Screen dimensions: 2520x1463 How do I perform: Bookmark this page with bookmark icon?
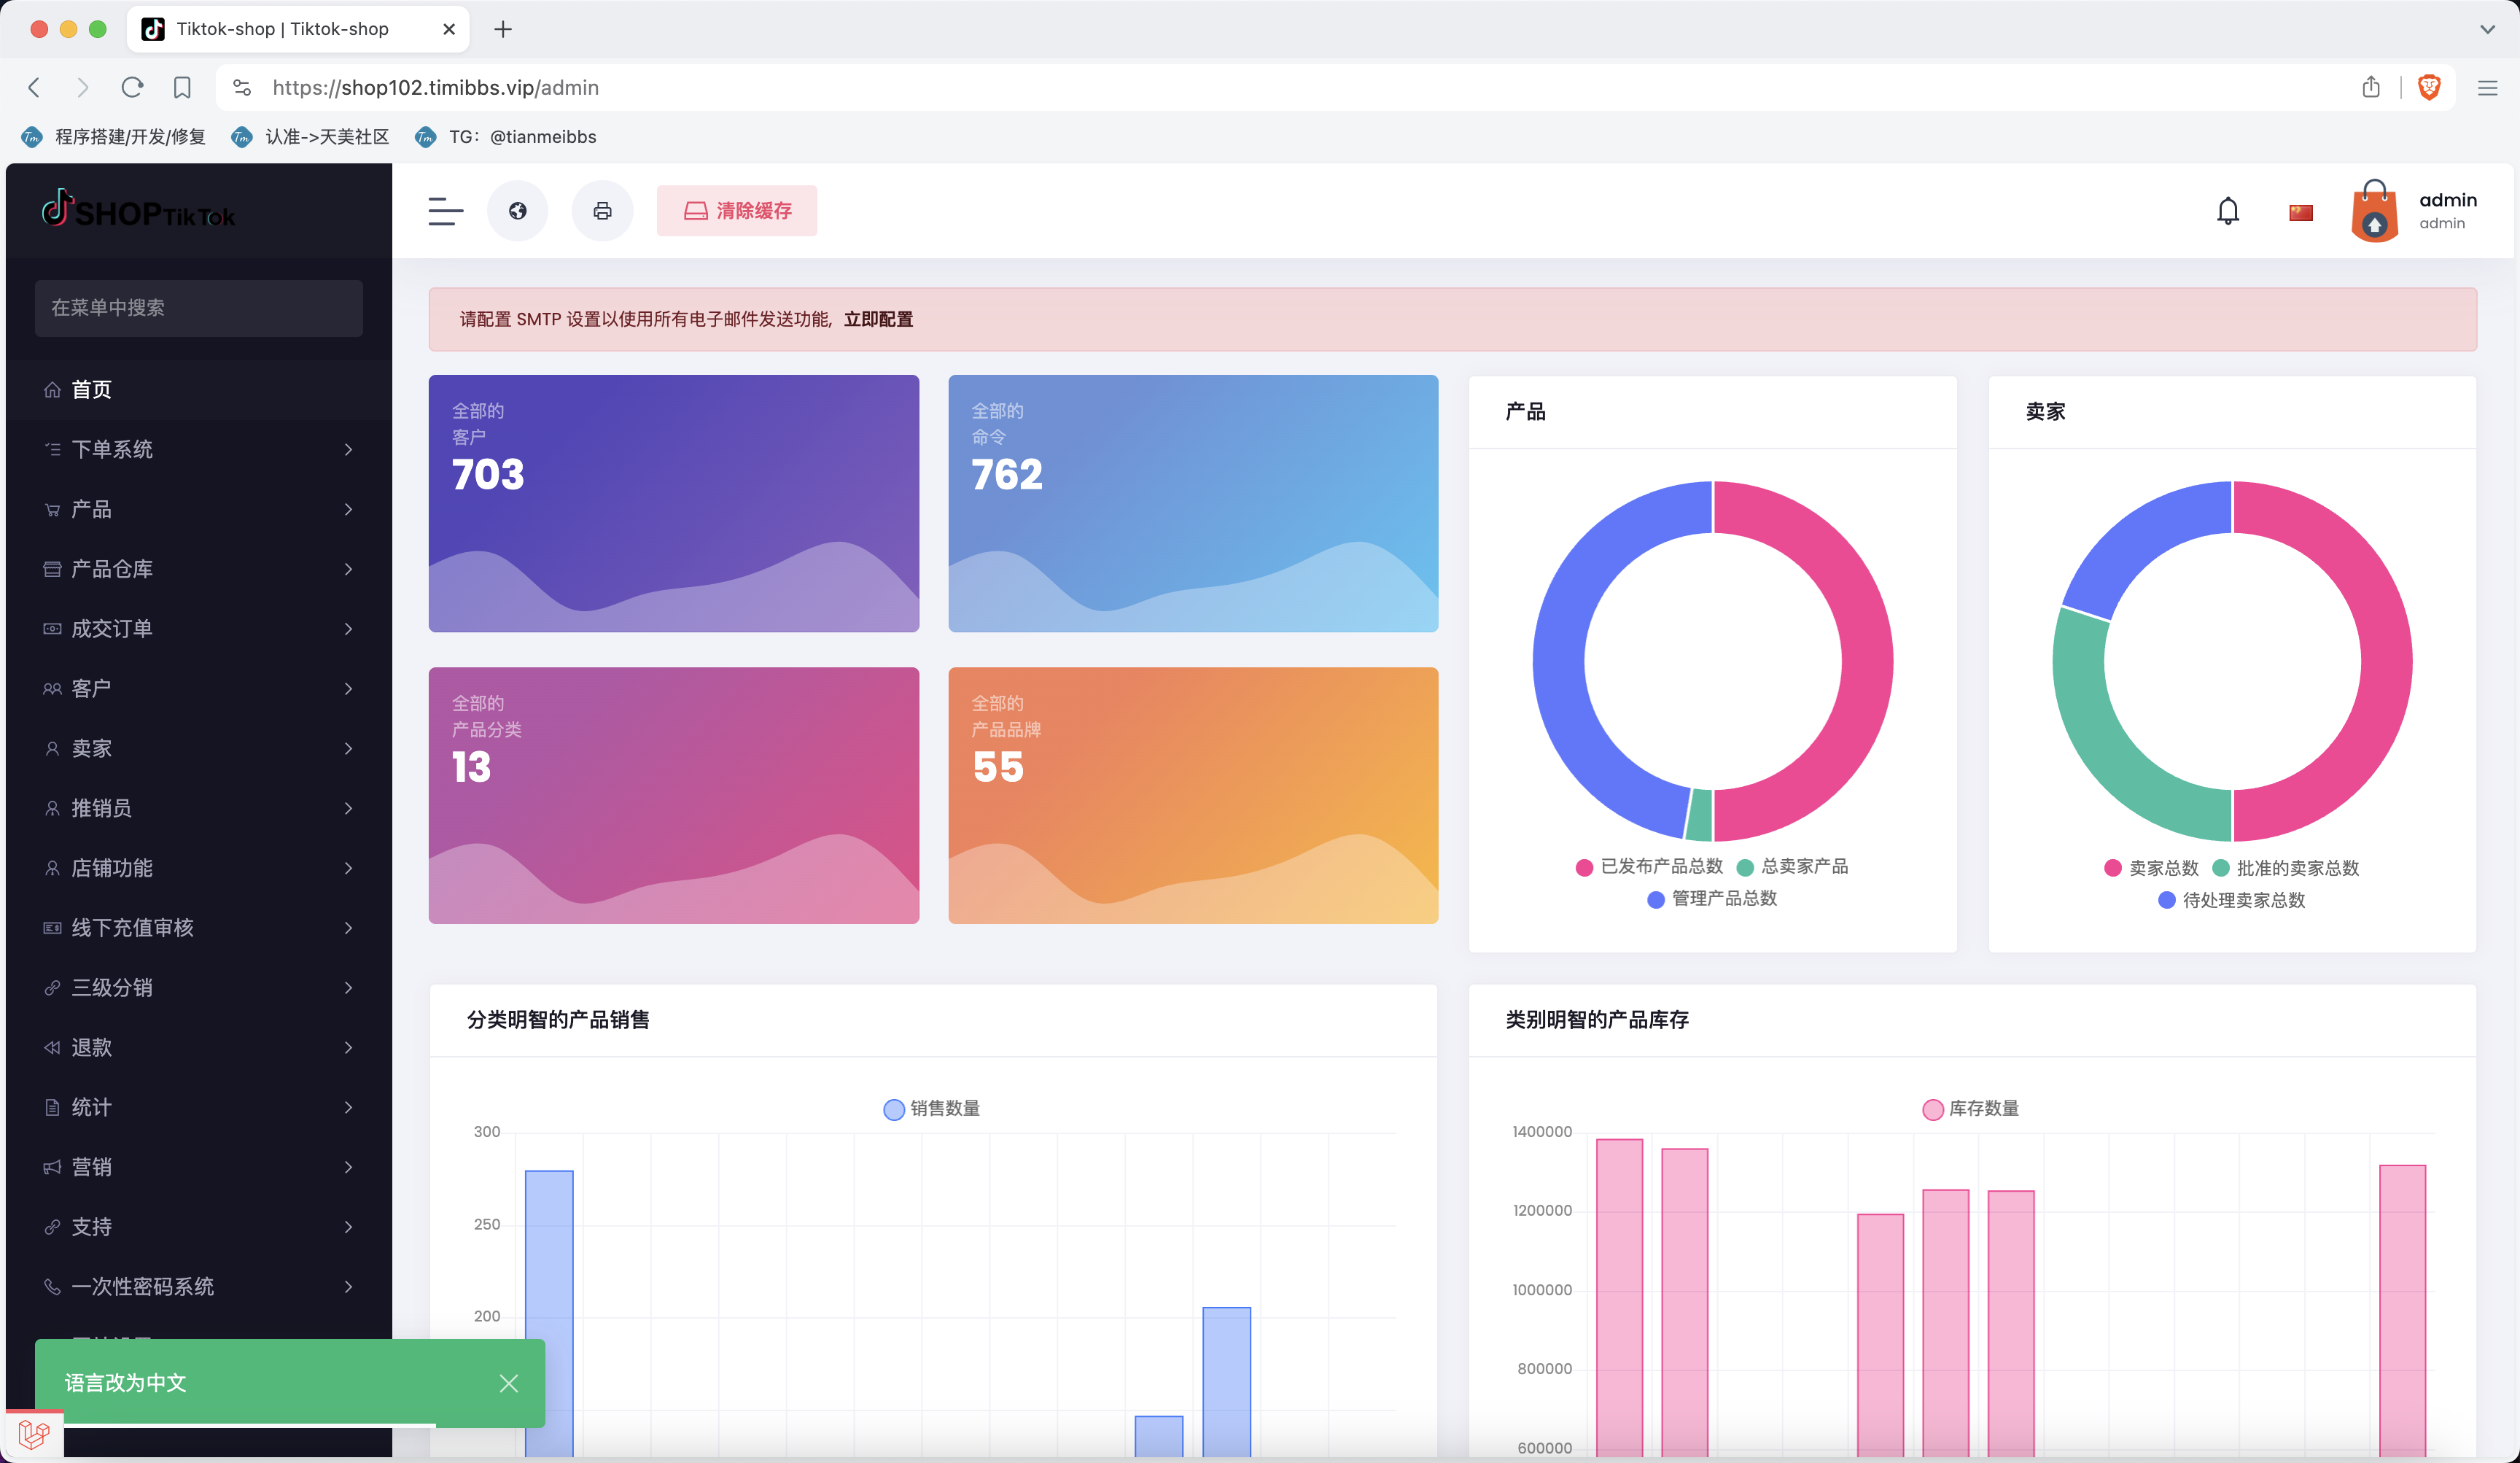pyautogui.click(x=182, y=88)
